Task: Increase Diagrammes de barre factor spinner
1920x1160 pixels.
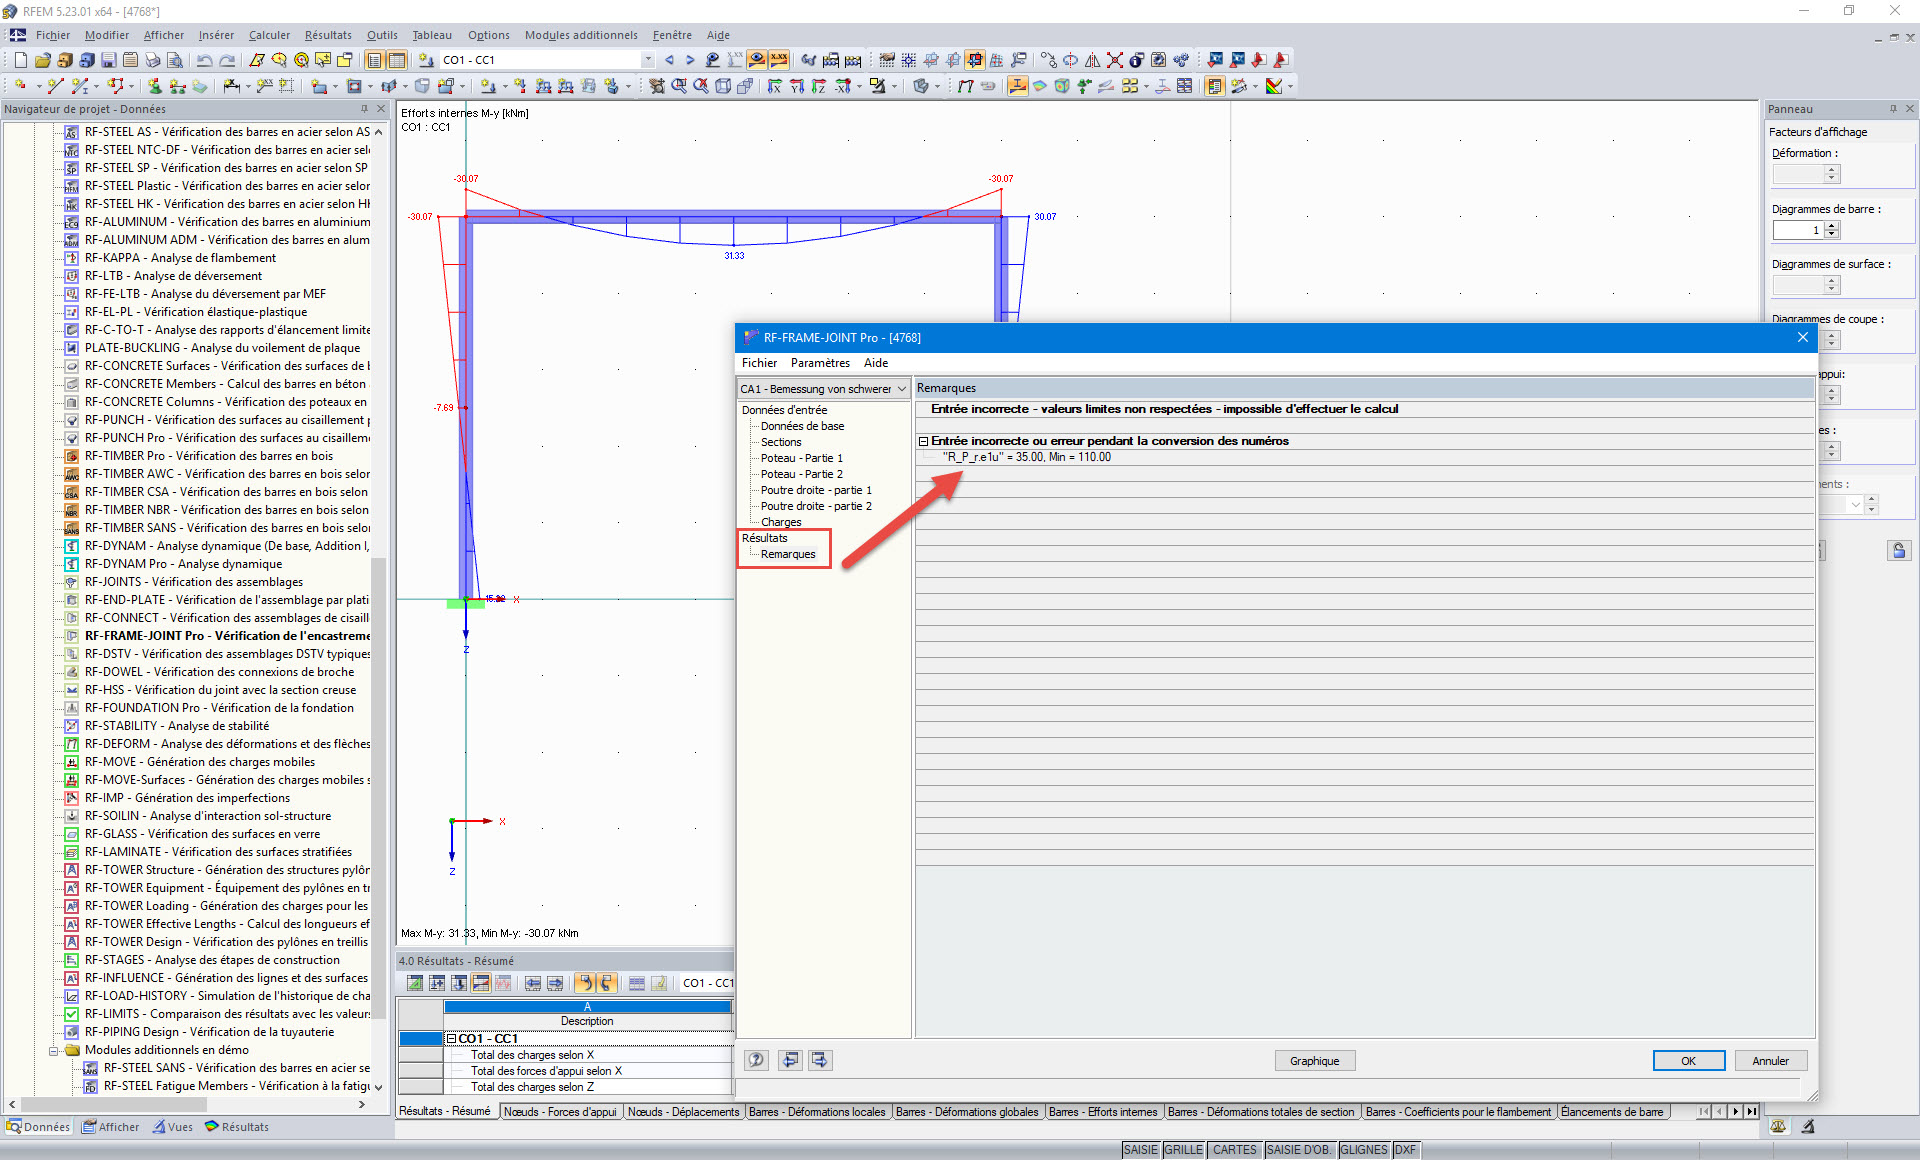Action: point(1831,226)
